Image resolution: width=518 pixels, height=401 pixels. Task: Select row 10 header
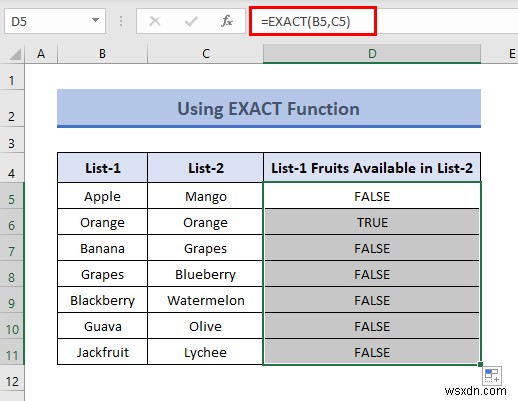pos(12,326)
